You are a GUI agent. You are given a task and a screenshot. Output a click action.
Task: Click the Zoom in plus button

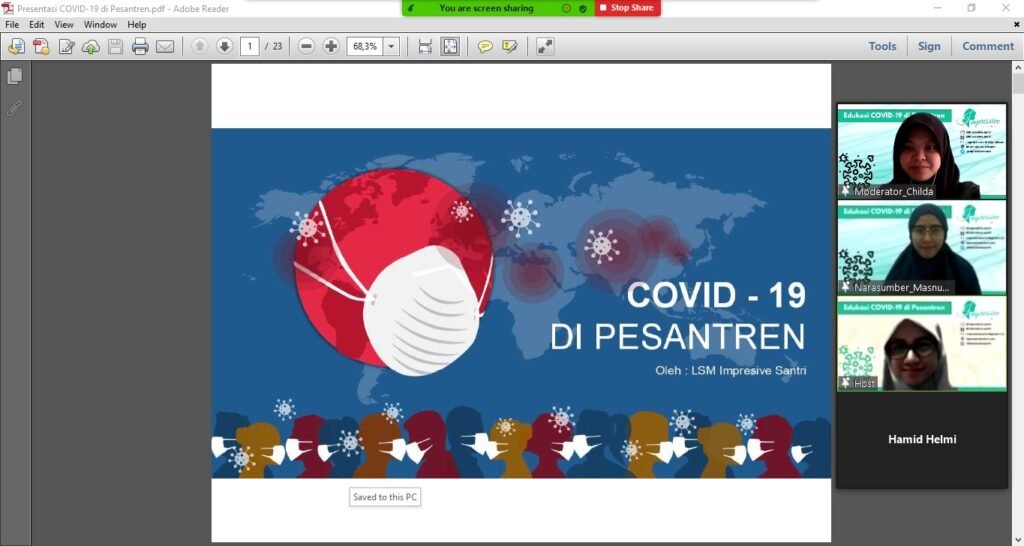[331, 46]
